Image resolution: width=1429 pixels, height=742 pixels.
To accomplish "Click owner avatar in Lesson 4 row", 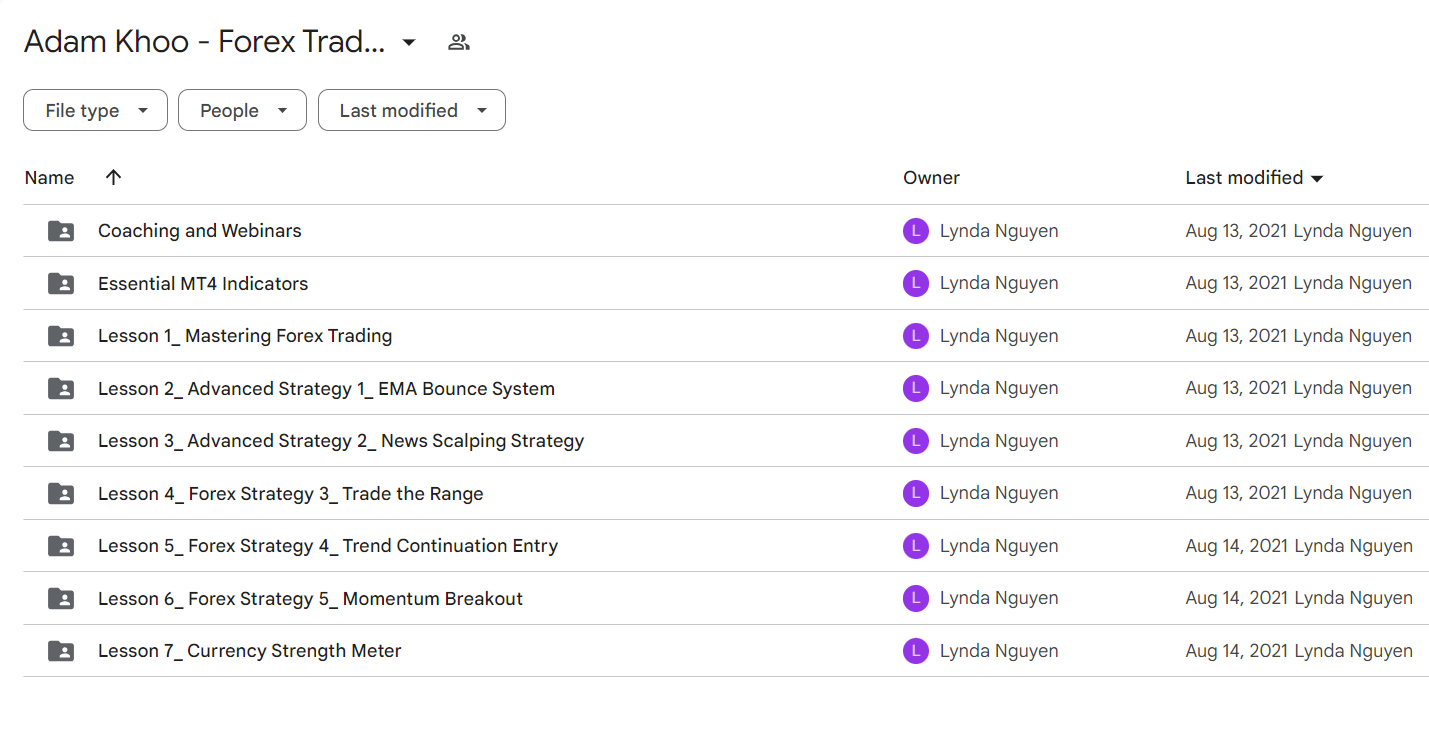I will [x=916, y=494].
